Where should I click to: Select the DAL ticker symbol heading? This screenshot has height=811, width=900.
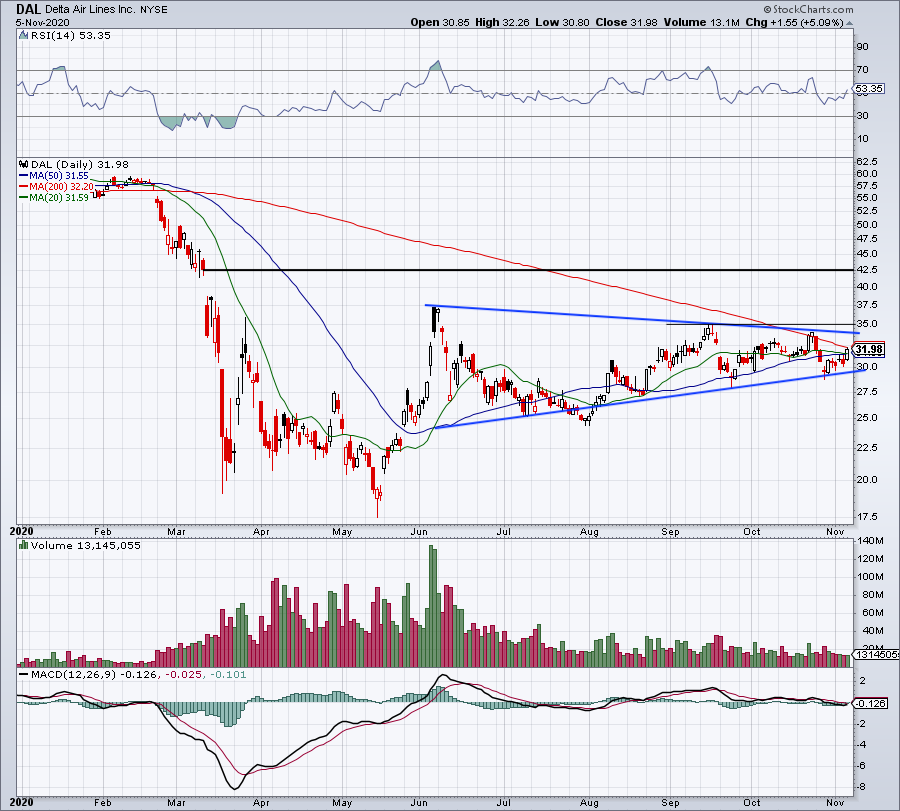pos(28,9)
